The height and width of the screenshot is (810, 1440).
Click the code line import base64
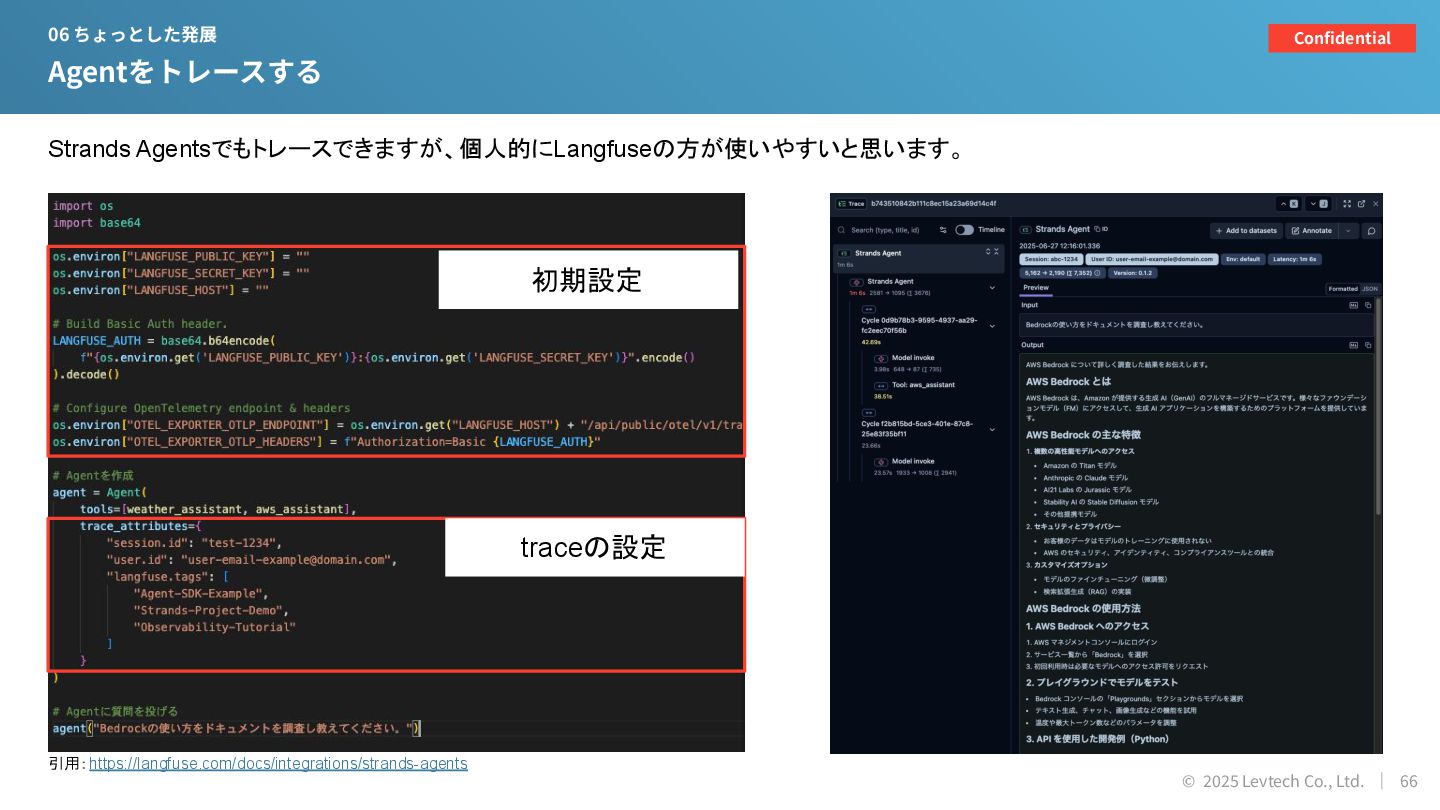click(97, 223)
